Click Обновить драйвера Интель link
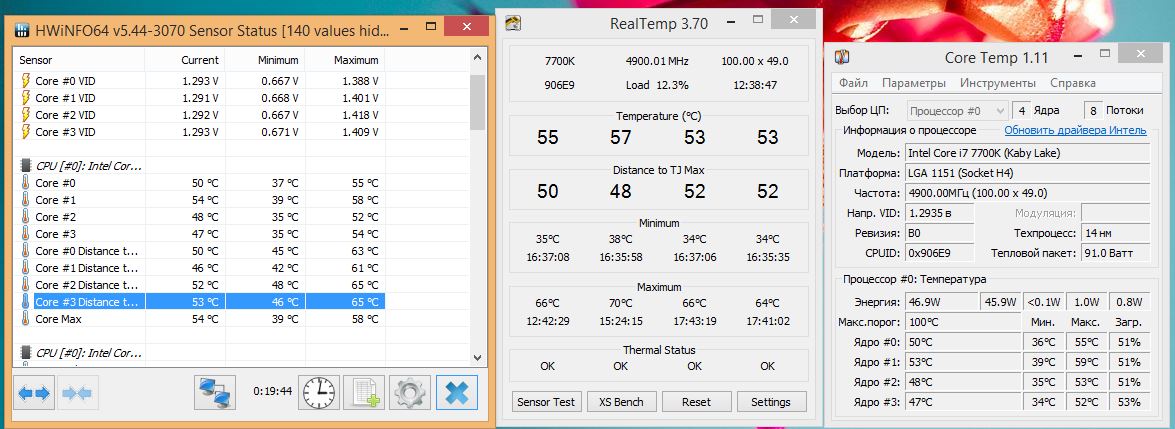 (x=1075, y=130)
